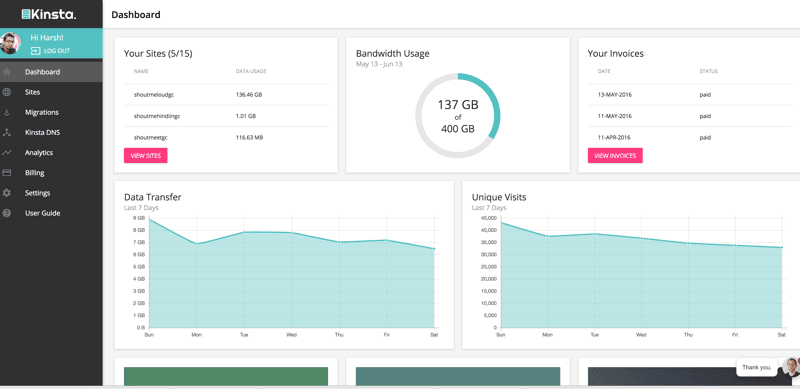This screenshot has height=389, width=800.
Task: Click the DATA USAGE column header
Action: coord(251,71)
